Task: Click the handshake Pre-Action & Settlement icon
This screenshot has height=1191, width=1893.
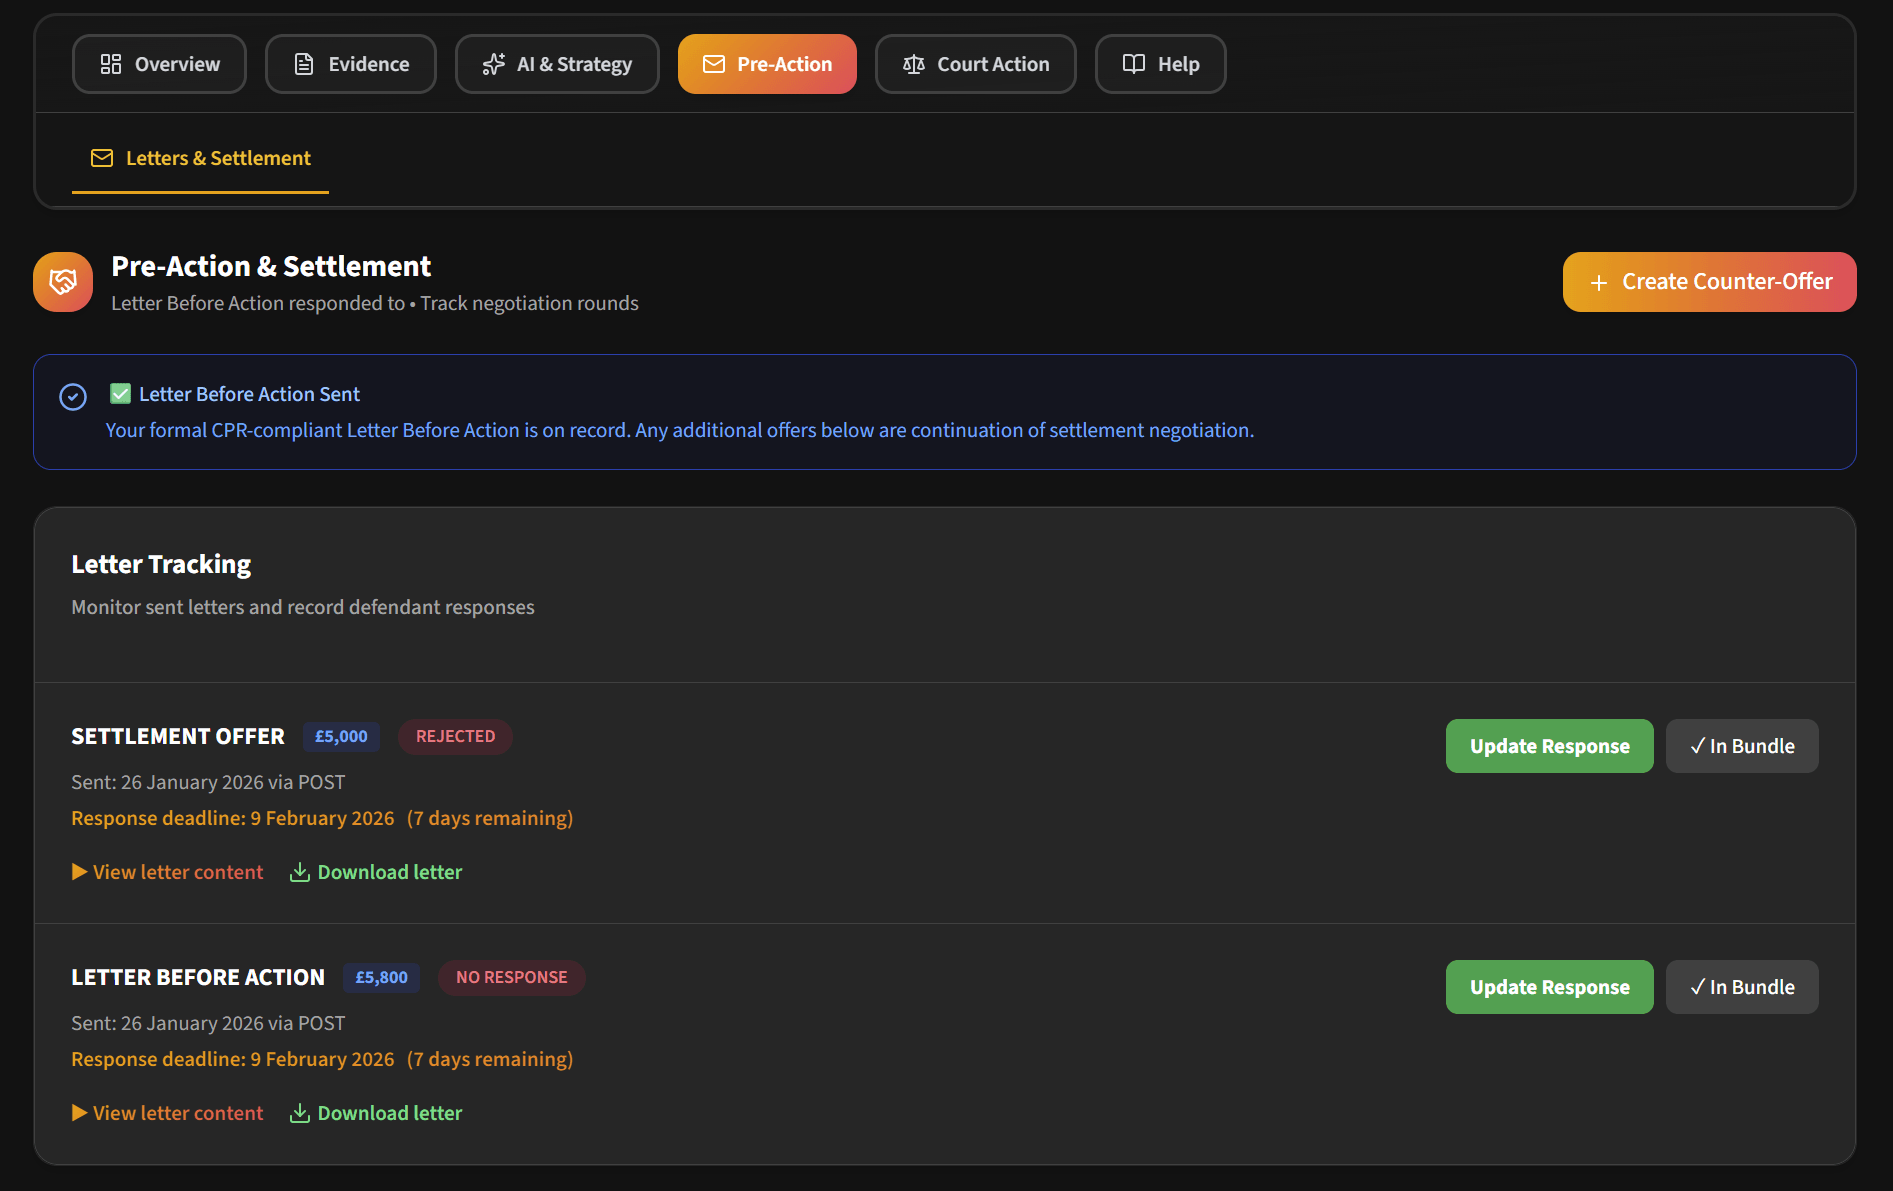Action: 63,282
